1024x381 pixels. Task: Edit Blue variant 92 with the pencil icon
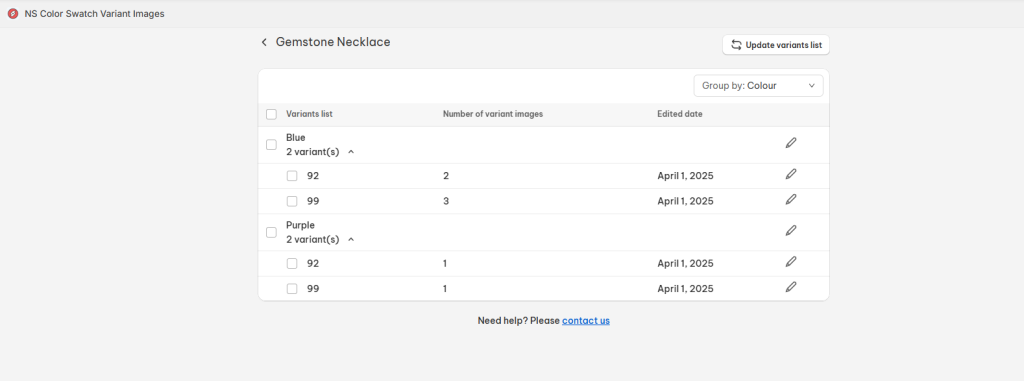791,174
